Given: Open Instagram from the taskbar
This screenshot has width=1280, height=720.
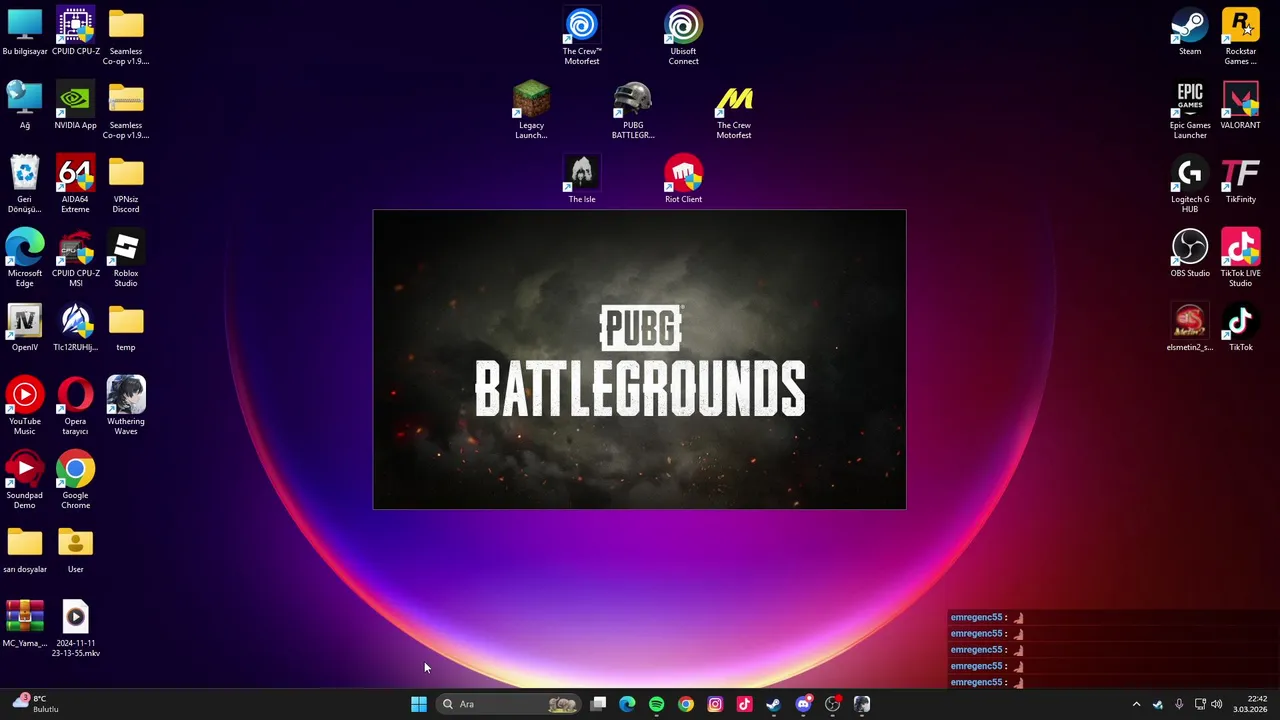Looking at the screenshot, I should click(x=715, y=704).
